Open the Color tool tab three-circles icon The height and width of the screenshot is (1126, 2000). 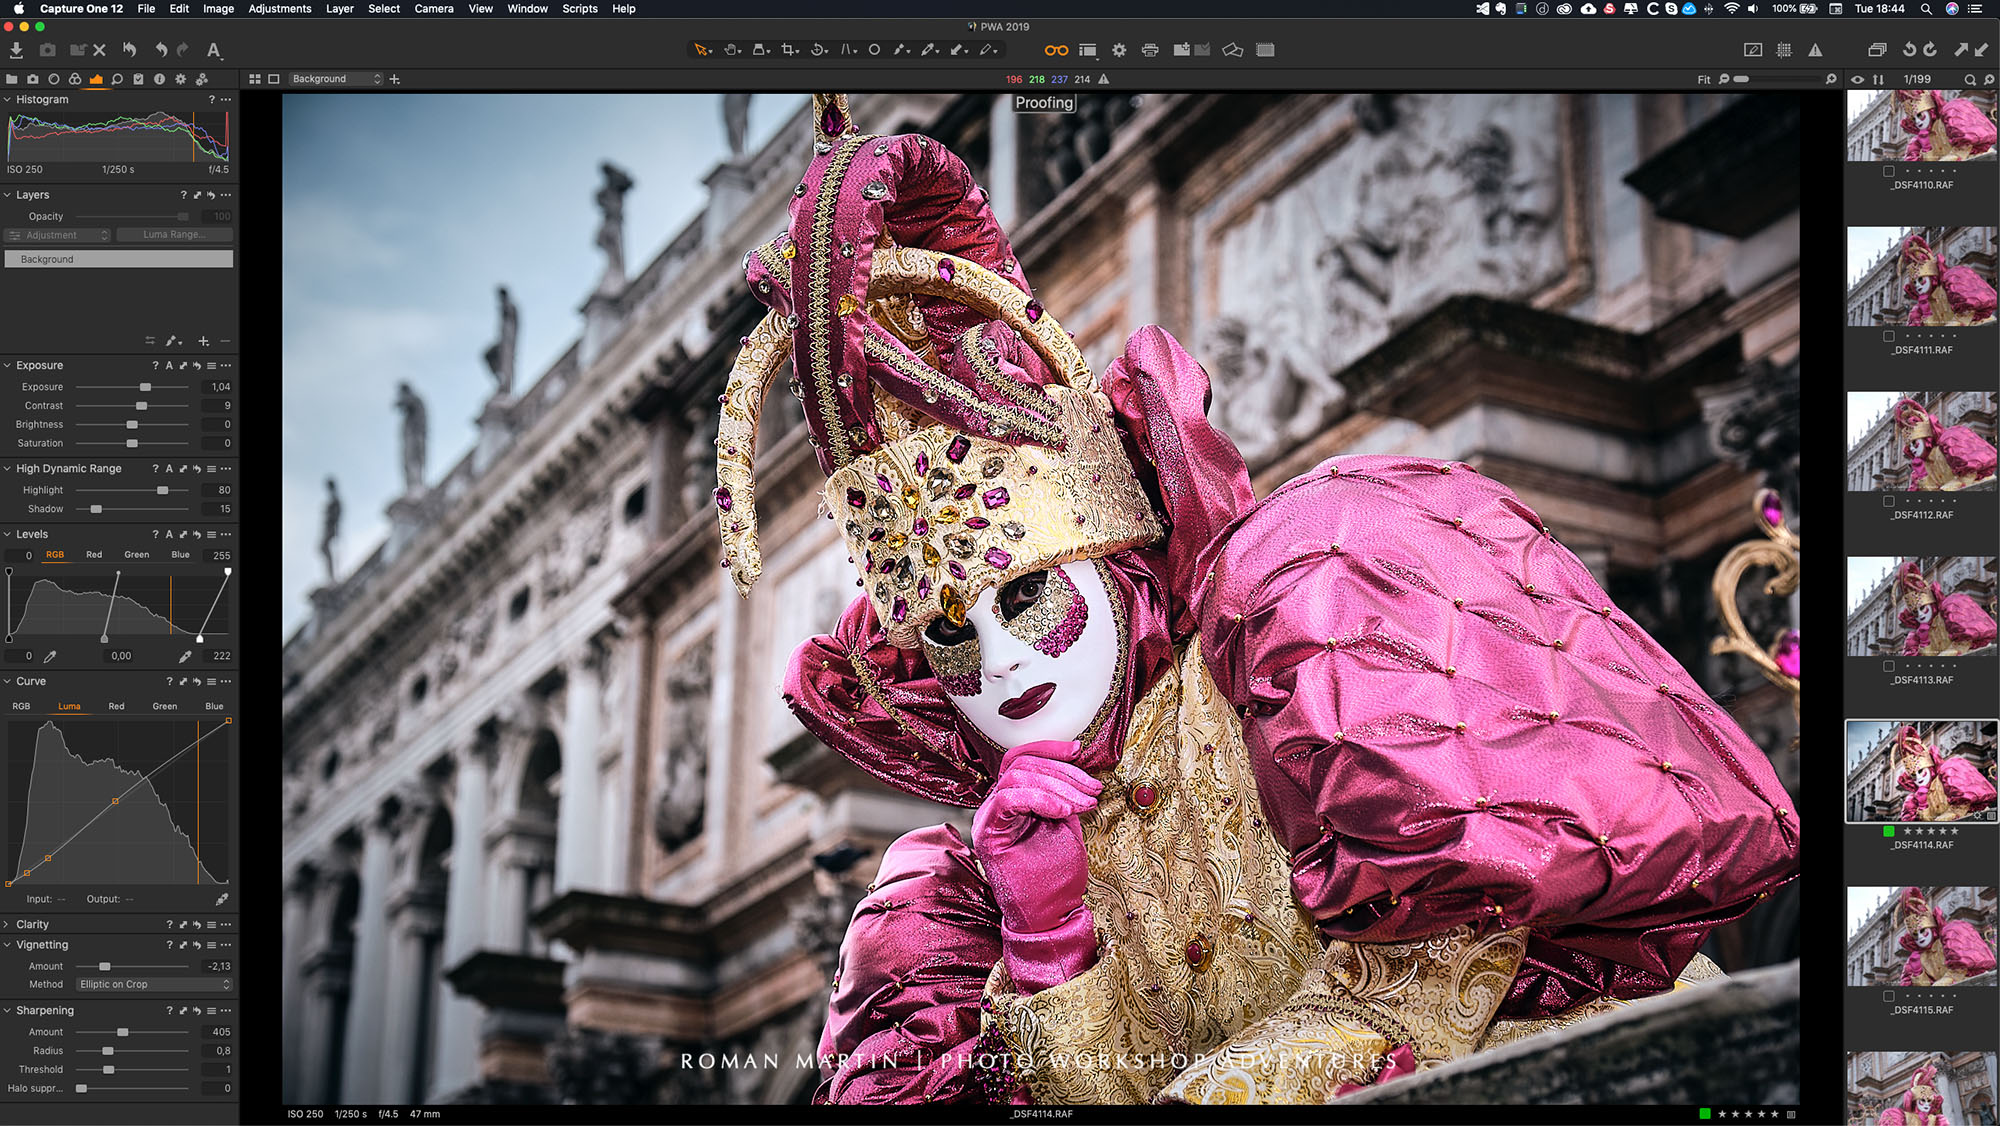pyautogui.click(x=75, y=79)
